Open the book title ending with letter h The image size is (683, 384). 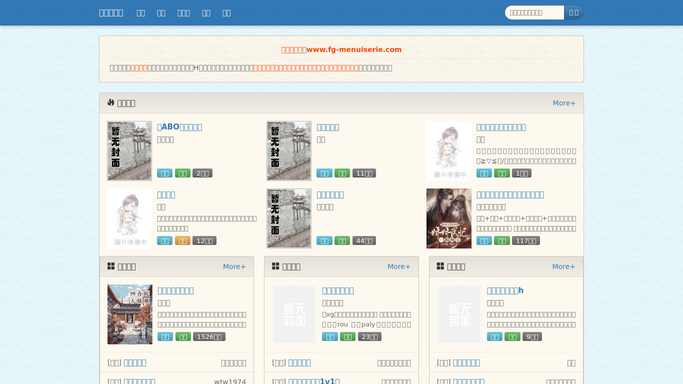click(505, 290)
